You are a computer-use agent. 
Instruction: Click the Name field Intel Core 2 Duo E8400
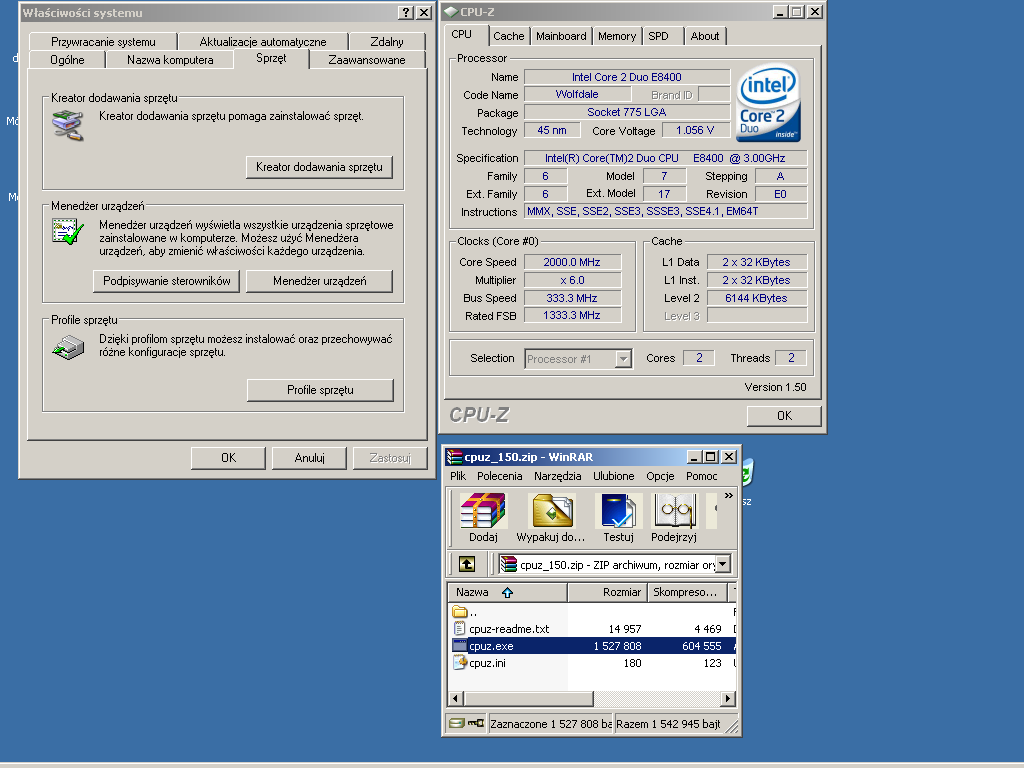click(x=627, y=77)
